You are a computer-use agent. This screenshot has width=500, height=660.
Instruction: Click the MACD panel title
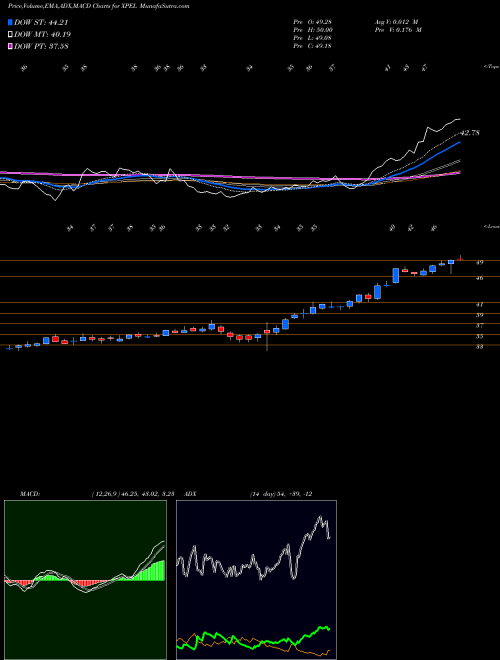pyautogui.click(x=29, y=494)
